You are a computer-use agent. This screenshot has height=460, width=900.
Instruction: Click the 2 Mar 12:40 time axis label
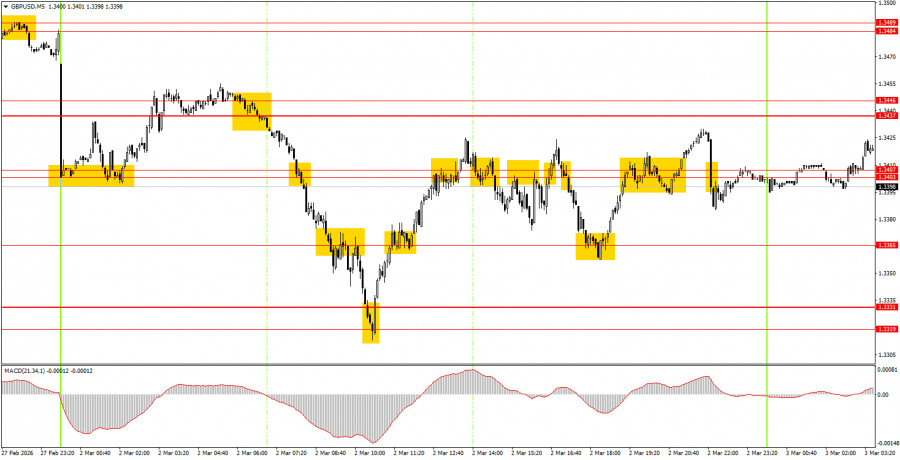(x=449, y=453)
